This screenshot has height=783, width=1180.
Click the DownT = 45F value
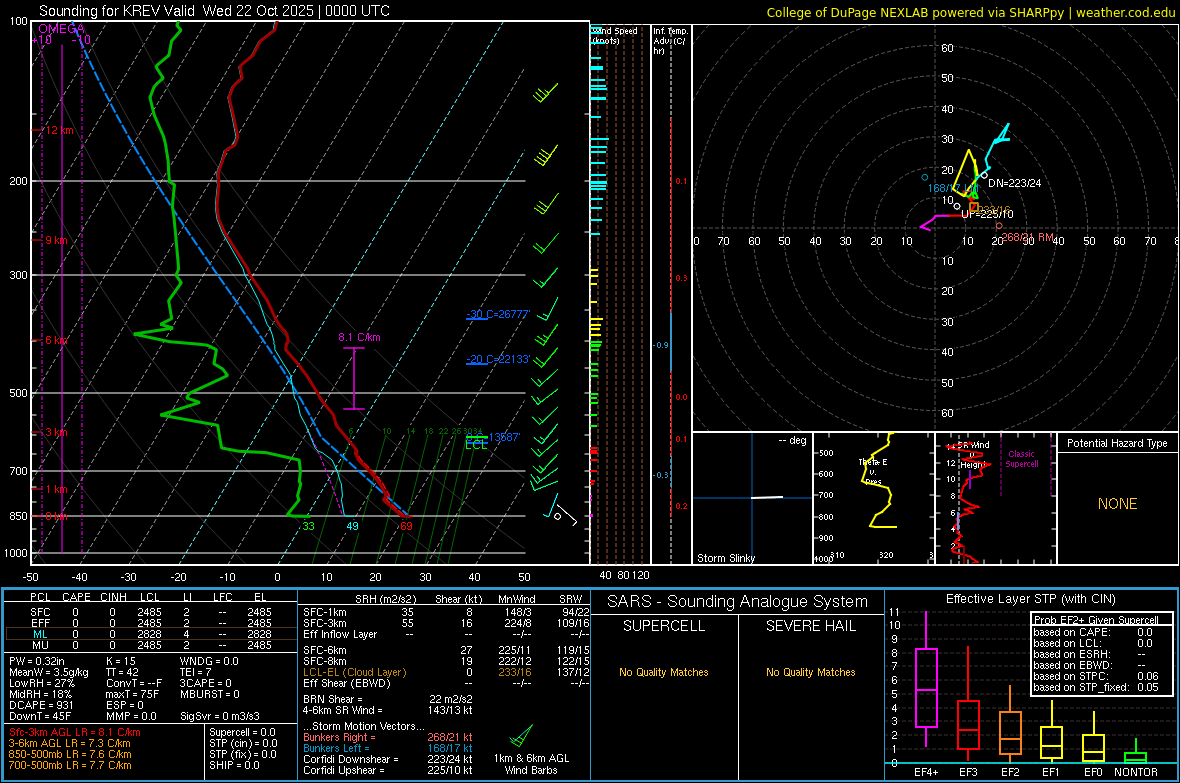click(40, 717)
